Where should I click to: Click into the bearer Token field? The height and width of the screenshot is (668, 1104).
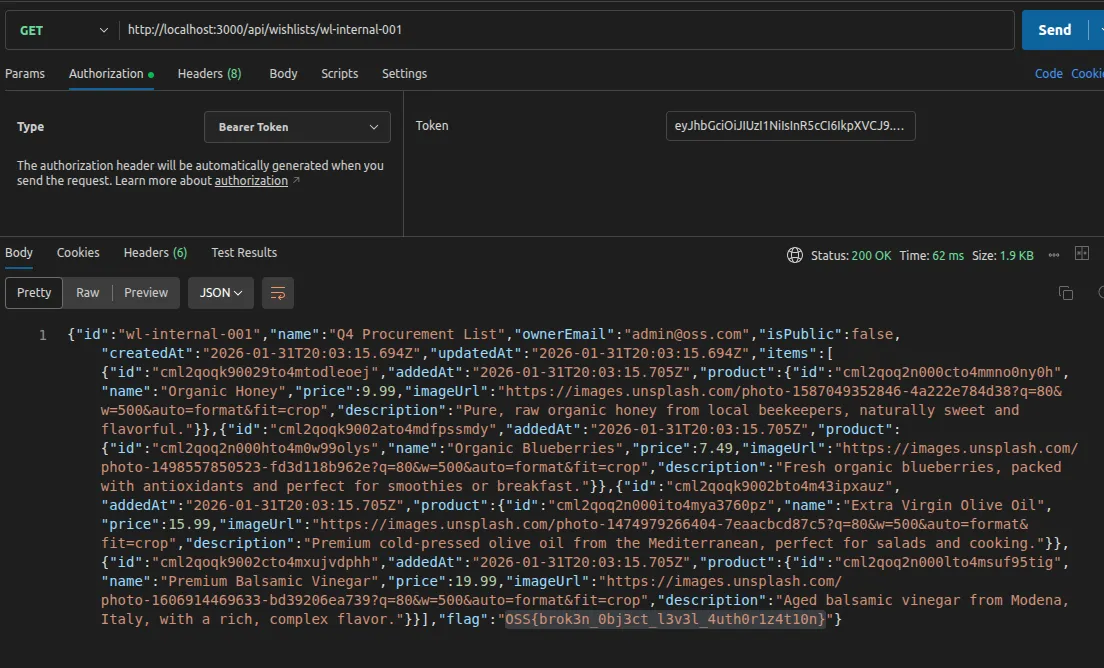[789, 126]
